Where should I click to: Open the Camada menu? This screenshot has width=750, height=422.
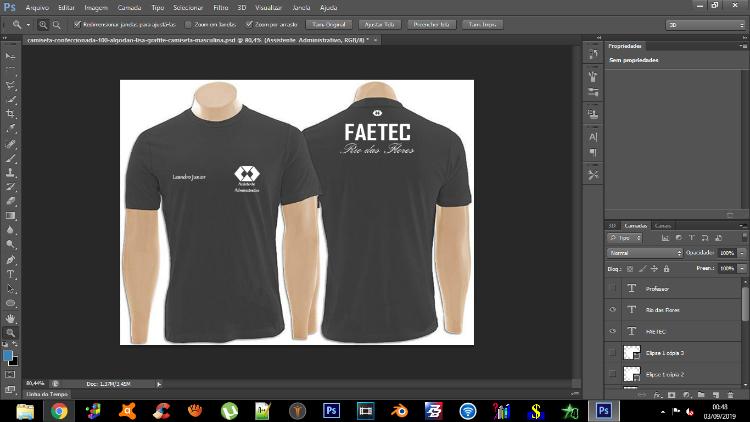tap(129, 8)
